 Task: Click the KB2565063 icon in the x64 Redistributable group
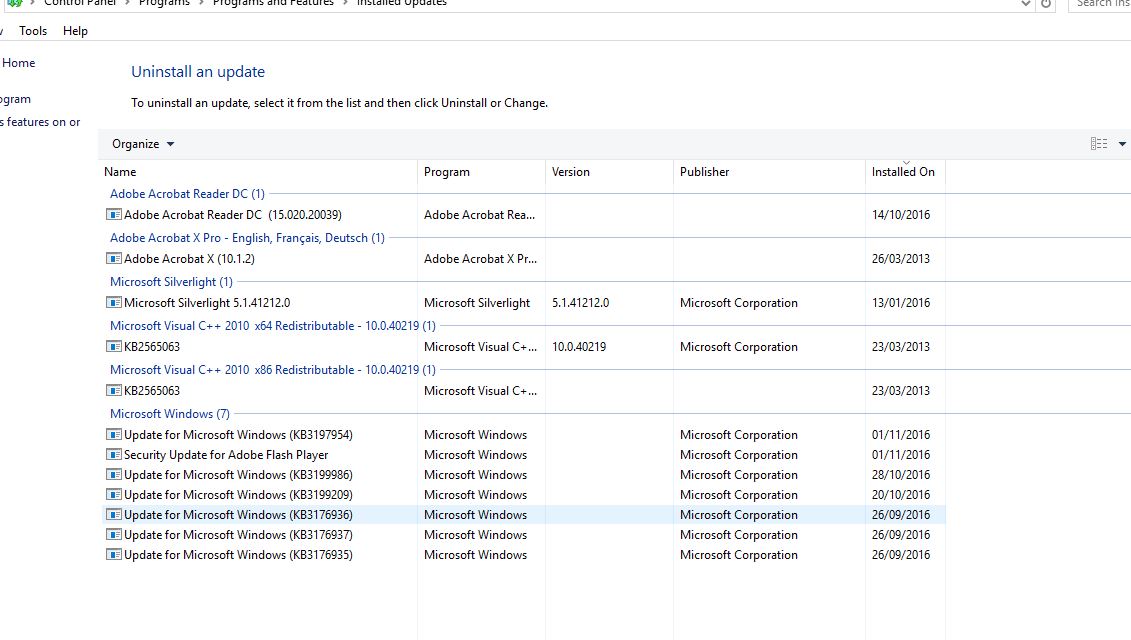pyautogui.click(x=113, y=346)
